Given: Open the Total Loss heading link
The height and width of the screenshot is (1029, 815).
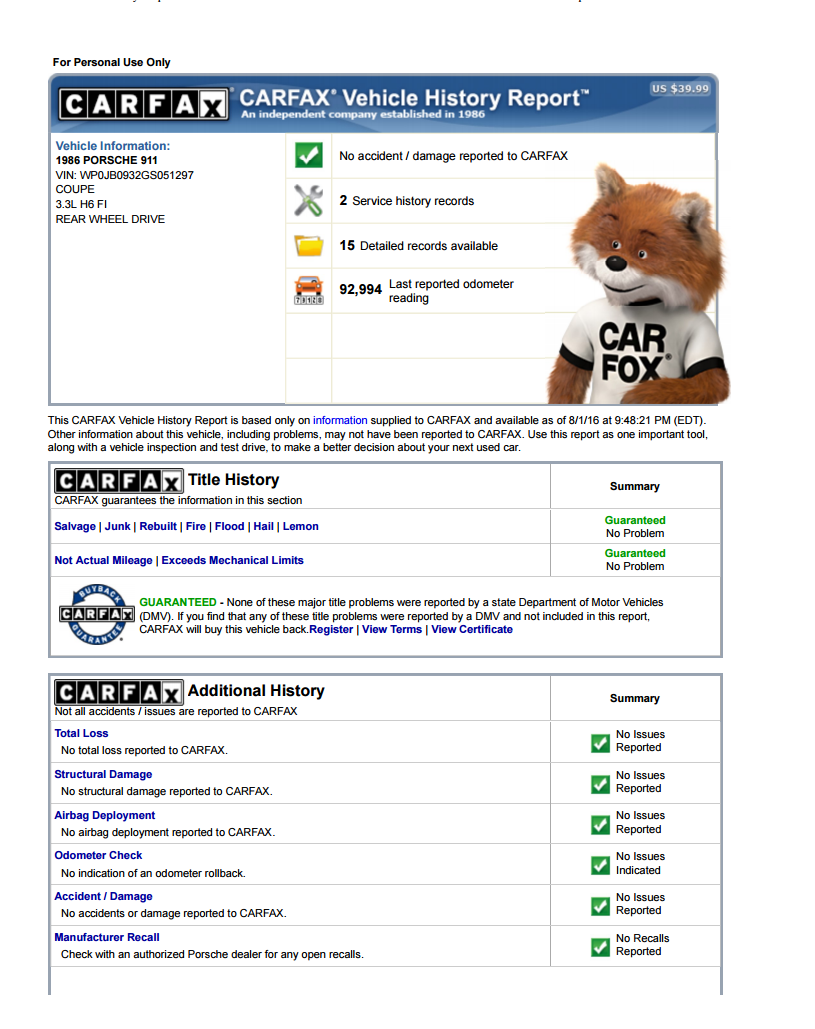Looking at the screenshot, I should tap(81, 734).
